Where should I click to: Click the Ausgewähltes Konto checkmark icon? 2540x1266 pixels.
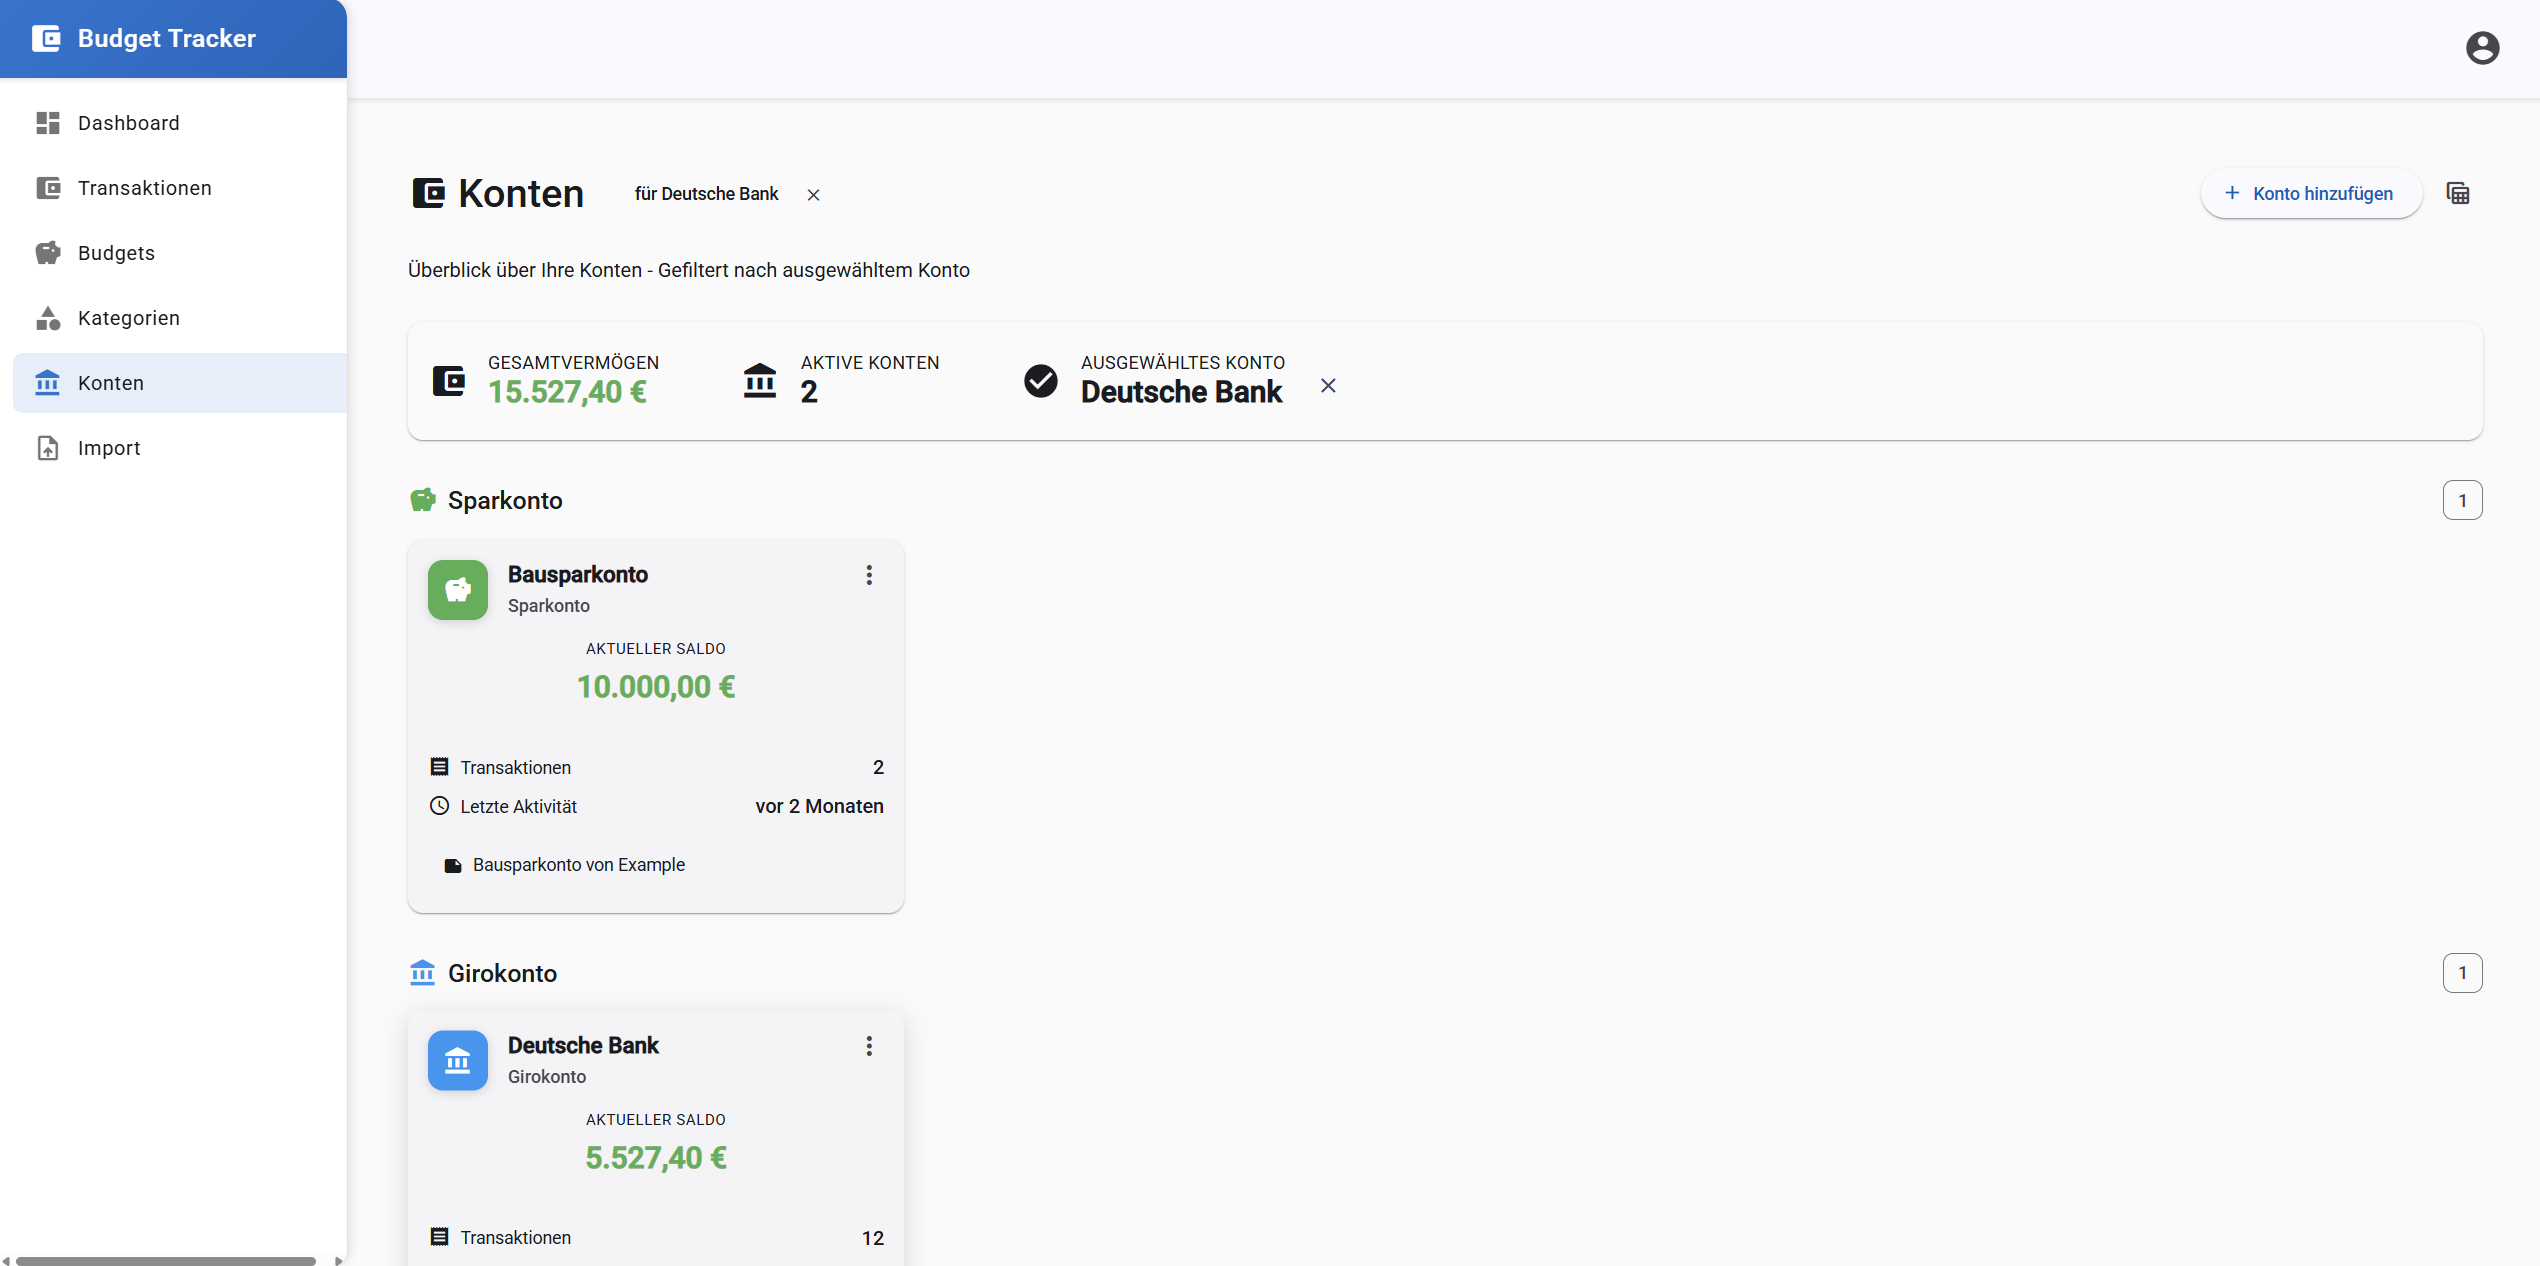click(x=1041, y=381)
